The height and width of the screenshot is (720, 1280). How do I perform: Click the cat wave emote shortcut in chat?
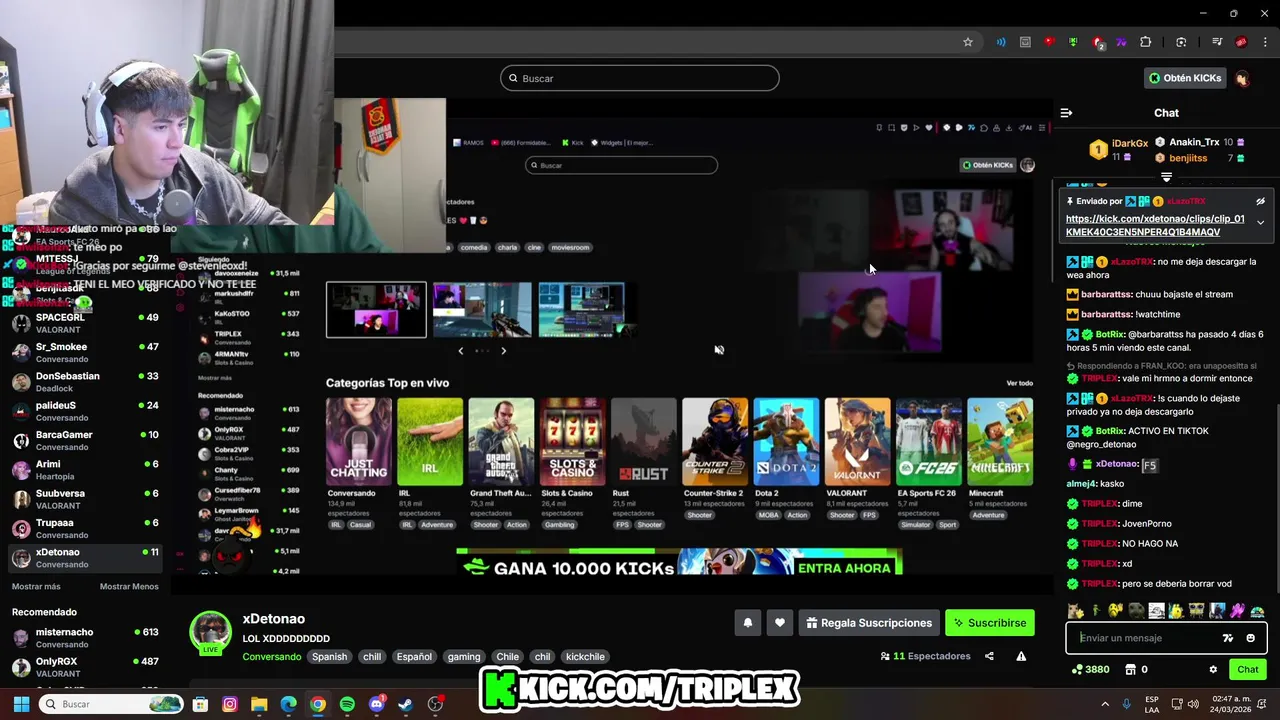[1075, 611]
